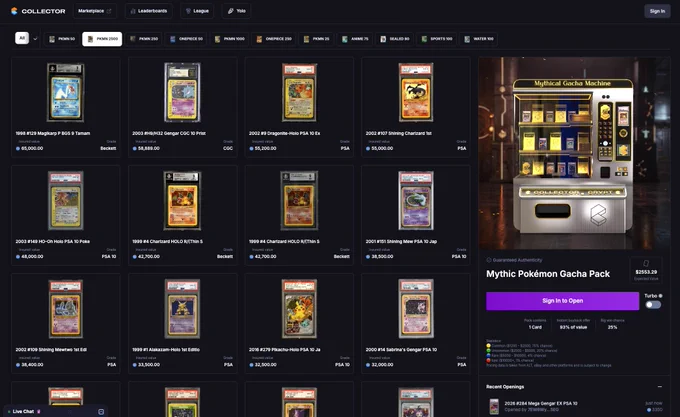Click the $2553.29 expected value text
680x417 pixels.
[646, 272]
